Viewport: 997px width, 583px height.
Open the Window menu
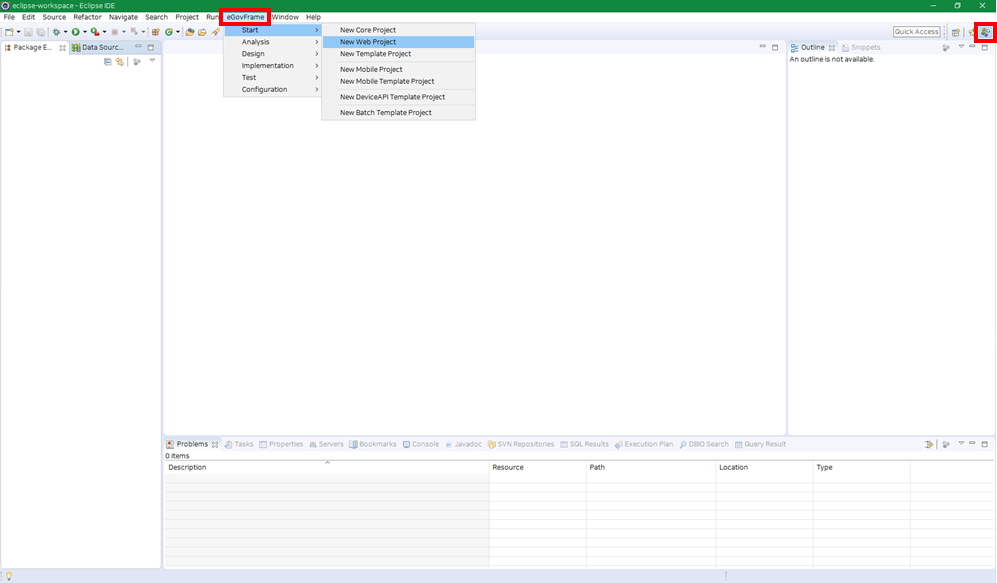(285, 17)
